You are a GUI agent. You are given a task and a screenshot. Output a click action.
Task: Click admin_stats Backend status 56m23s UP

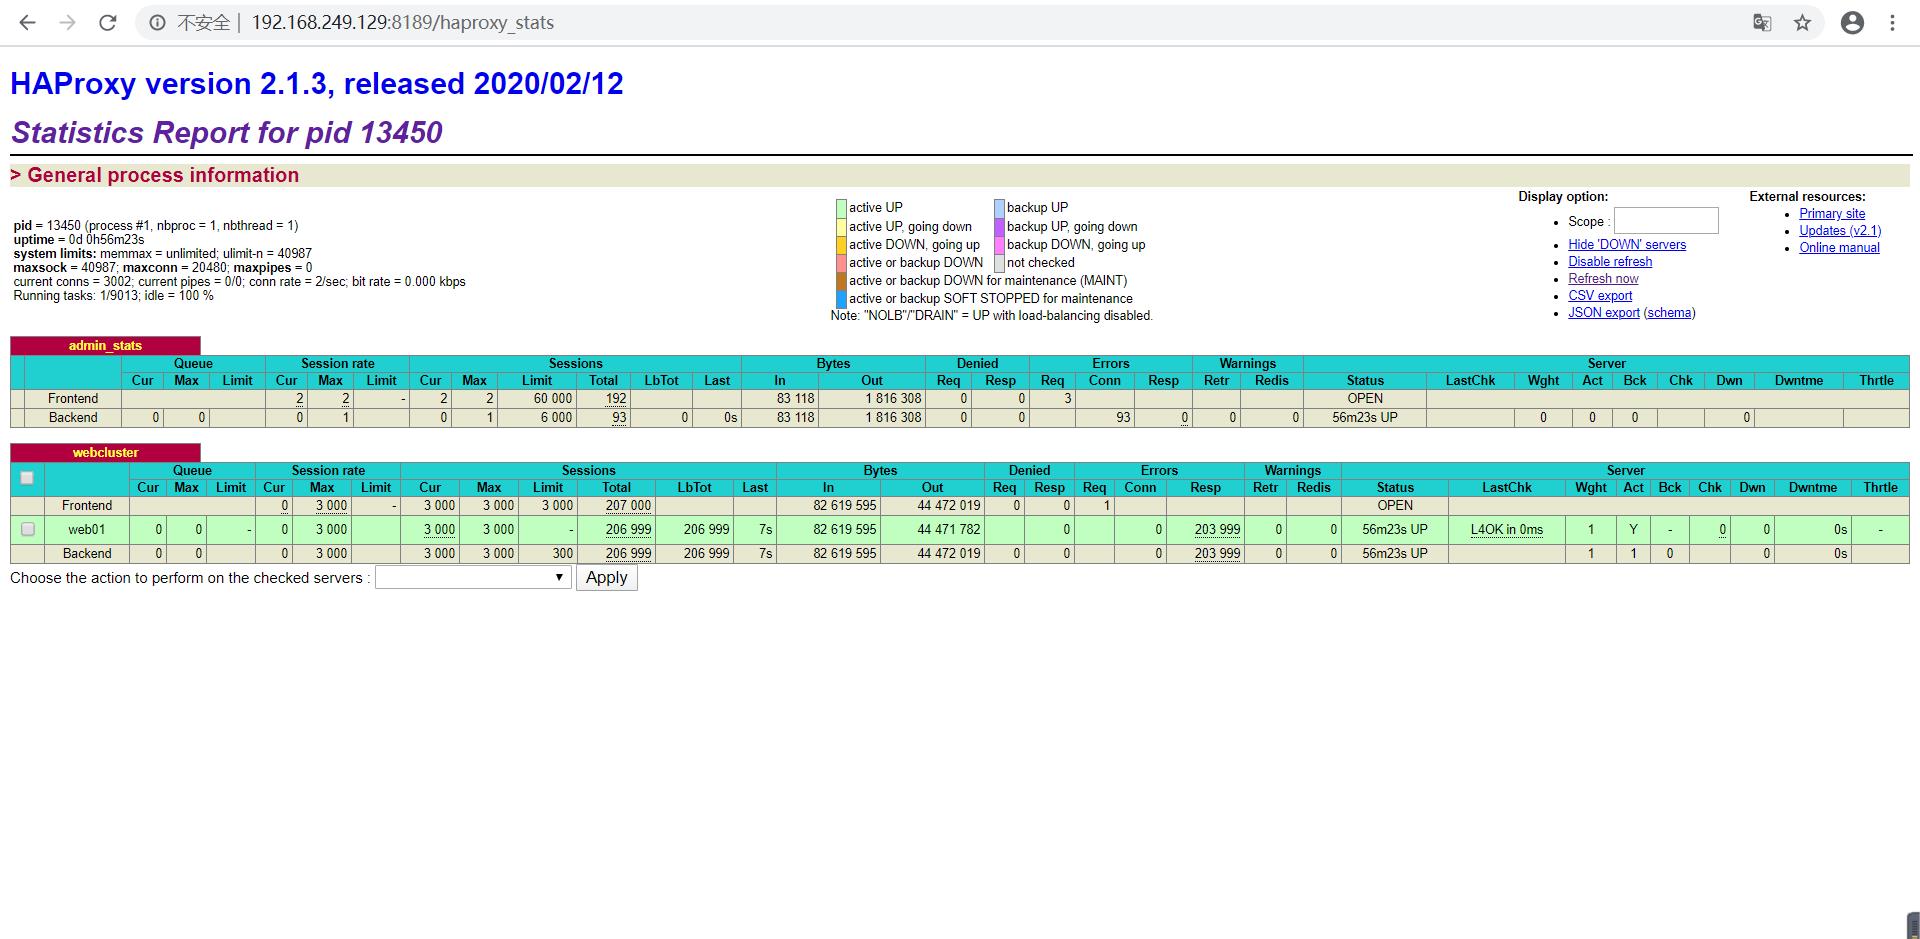[x=1365, y=418]
